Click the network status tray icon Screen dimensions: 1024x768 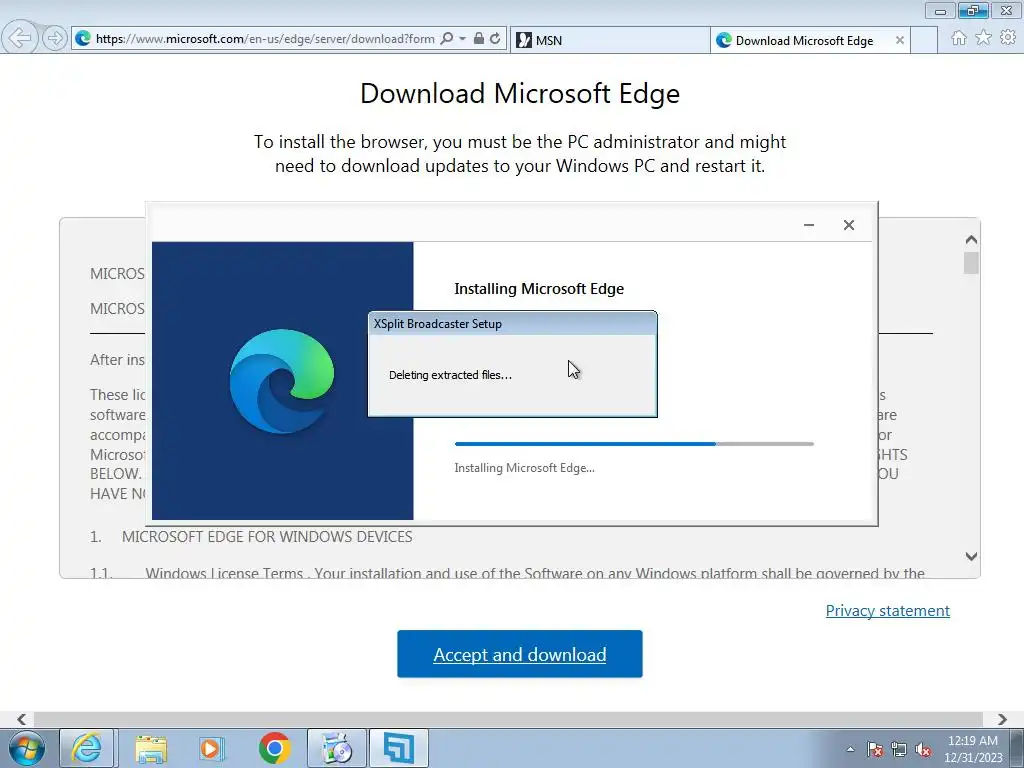(899, 749)
